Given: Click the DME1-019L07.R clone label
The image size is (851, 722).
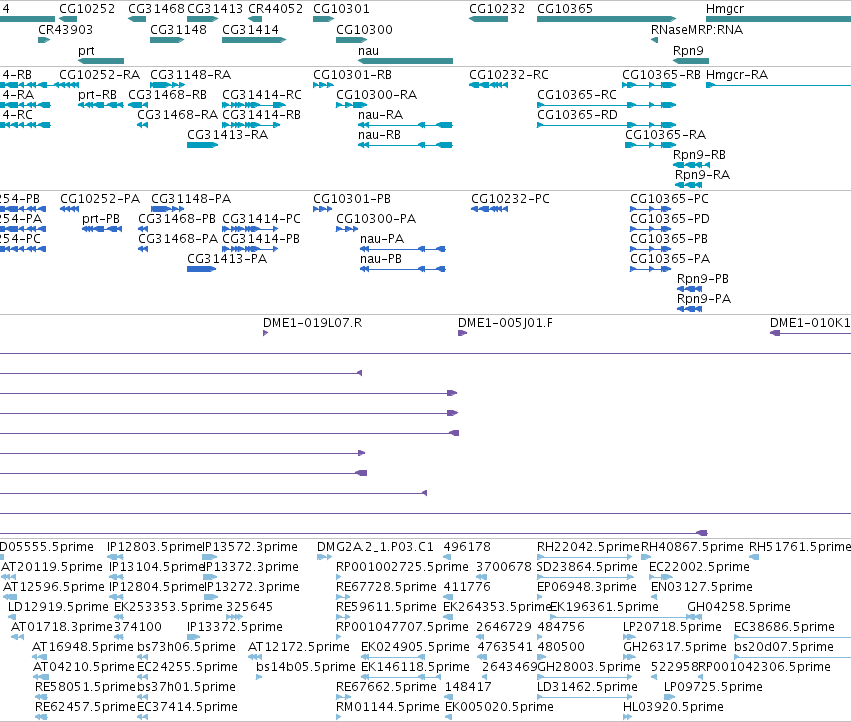Looking at the screenshot, I should point(313,323).
